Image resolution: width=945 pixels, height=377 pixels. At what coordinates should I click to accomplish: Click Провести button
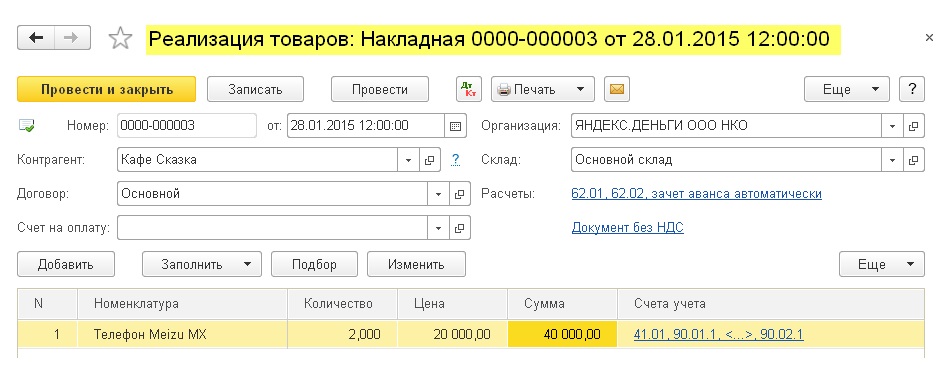380,90
